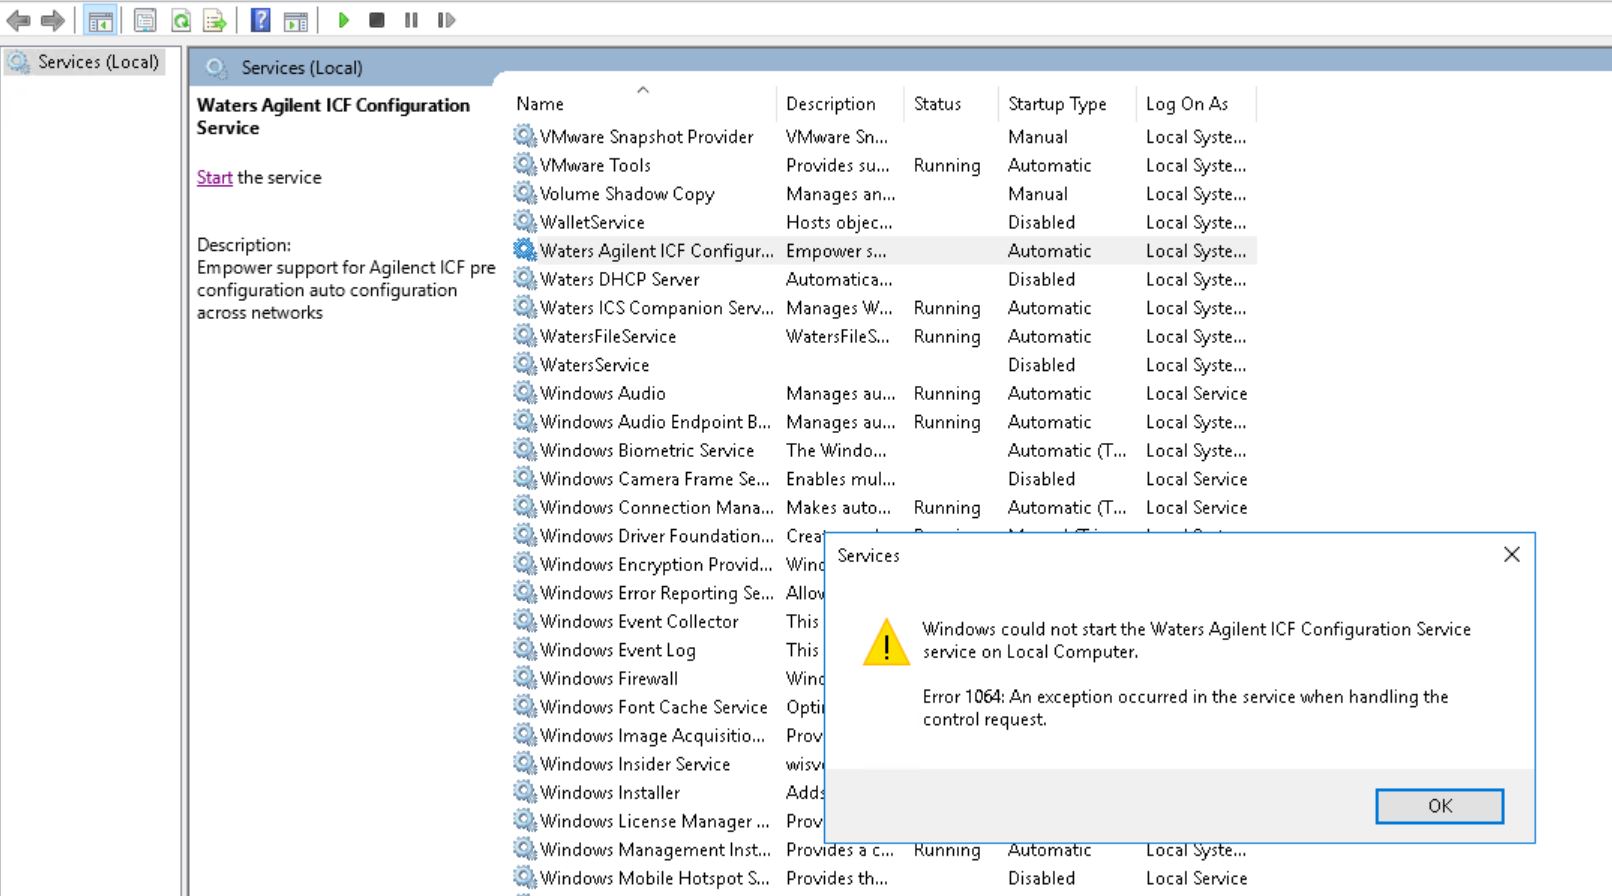Image resolution: width=1612 pixels, height=896 pixels.
Task: Select the WalletService row
Action: coord(883,222)
